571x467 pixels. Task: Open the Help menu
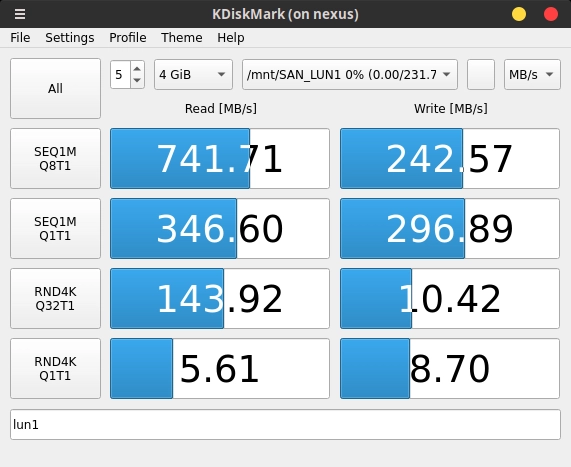(231, 38)
